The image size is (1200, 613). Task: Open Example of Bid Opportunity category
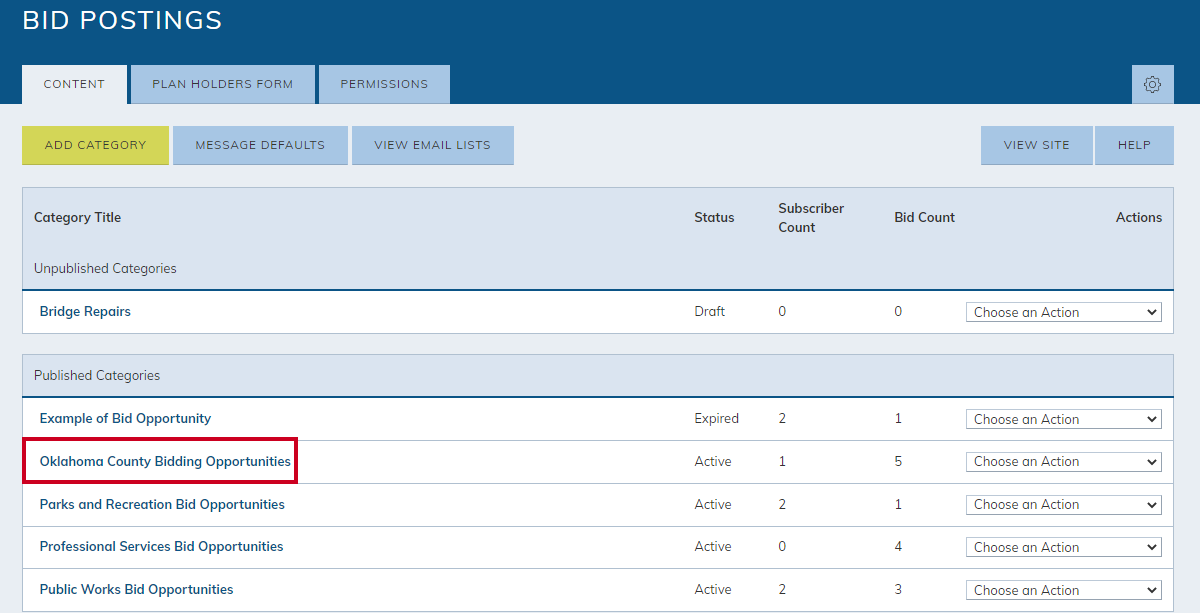click(x=125, y=419)
